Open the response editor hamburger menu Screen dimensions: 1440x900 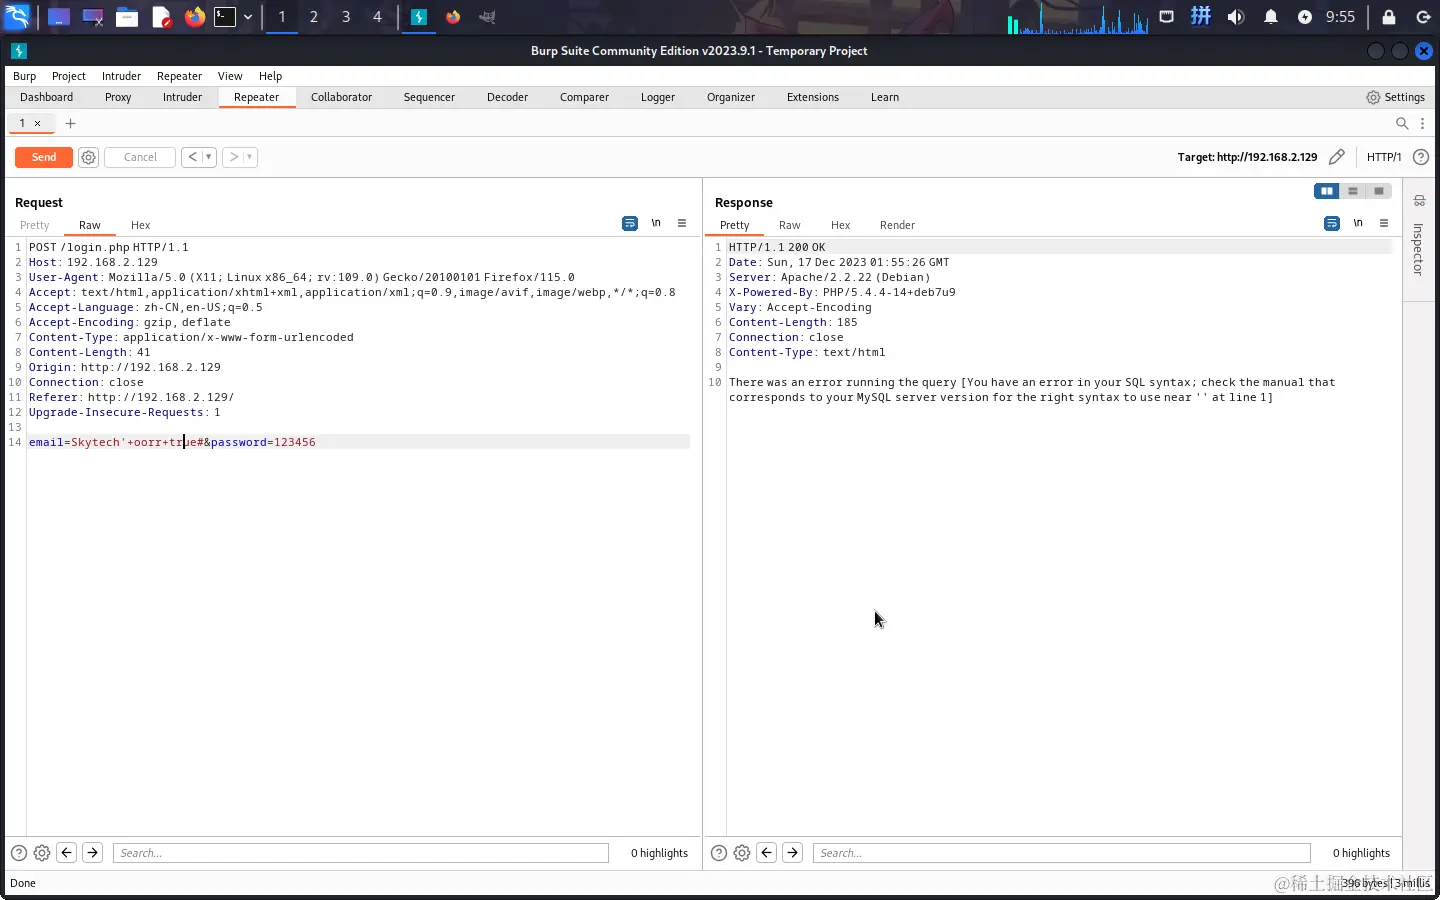coord(1384,223)
